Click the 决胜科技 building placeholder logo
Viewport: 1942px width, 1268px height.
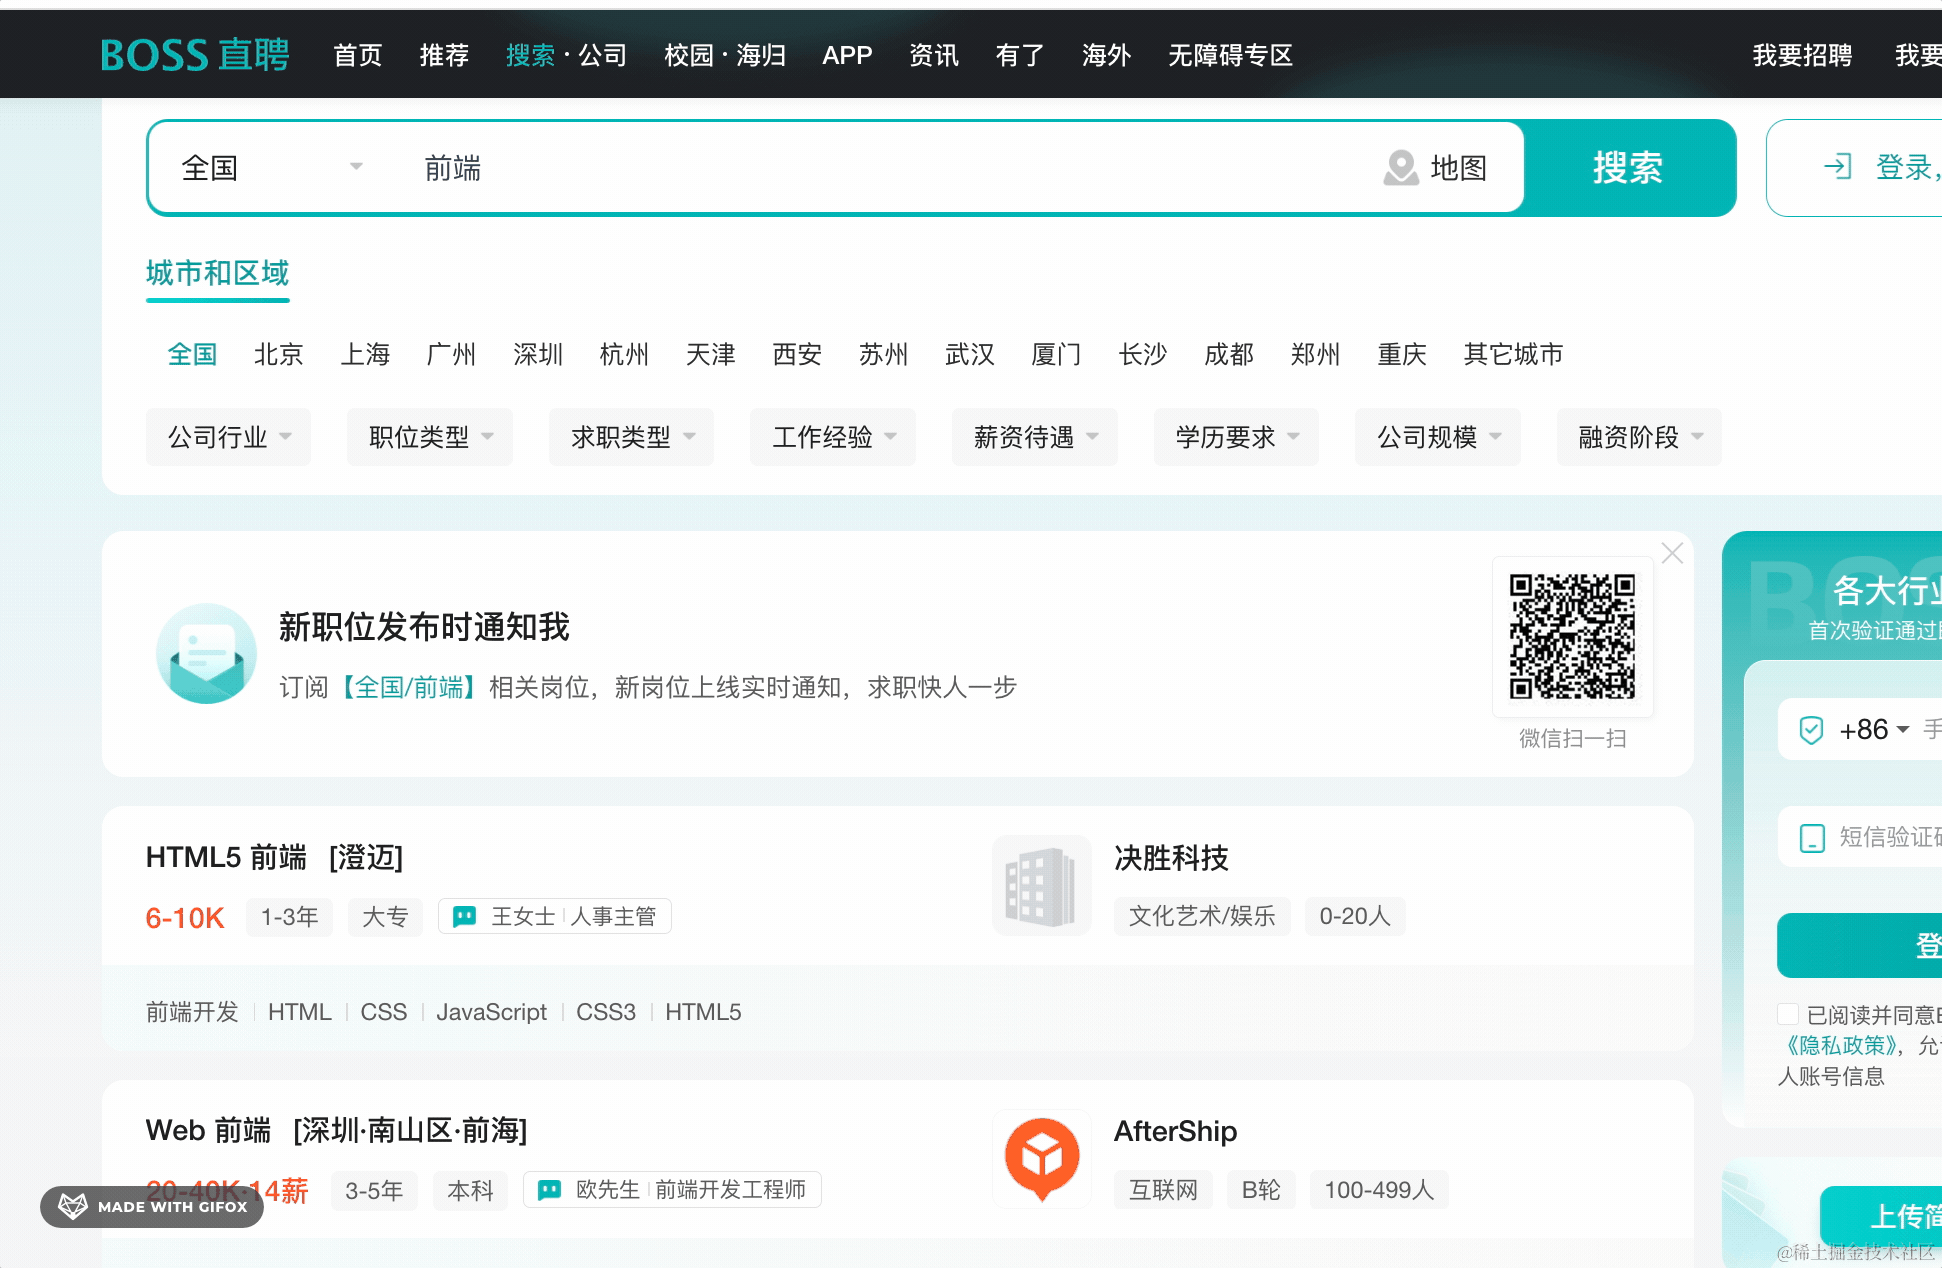(x=1041, y=886)
